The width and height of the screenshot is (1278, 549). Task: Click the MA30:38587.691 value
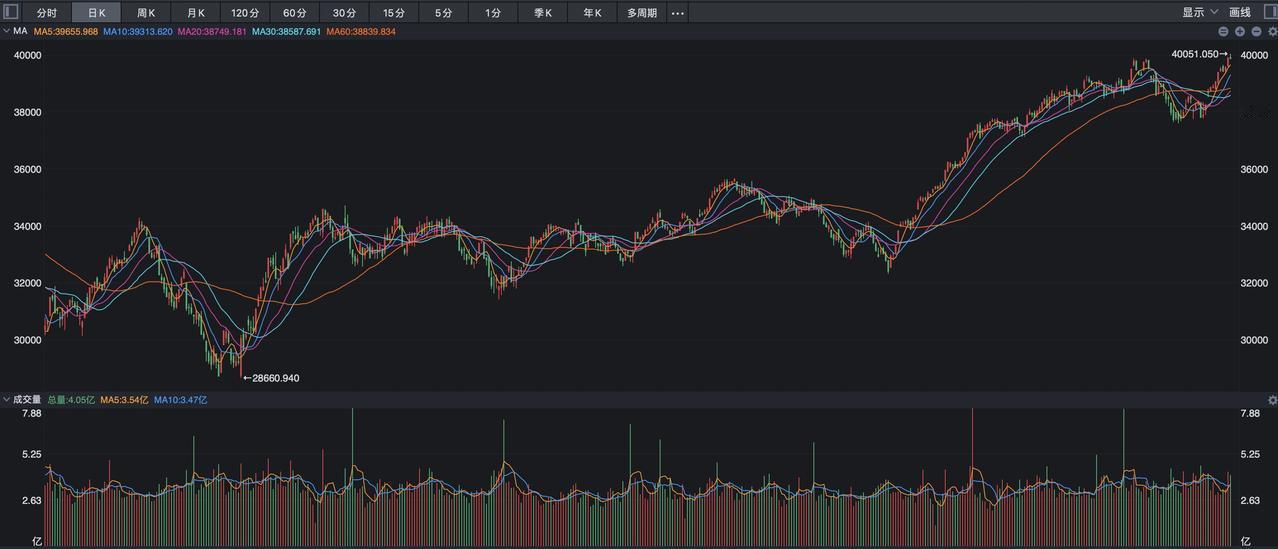[286, 32]
